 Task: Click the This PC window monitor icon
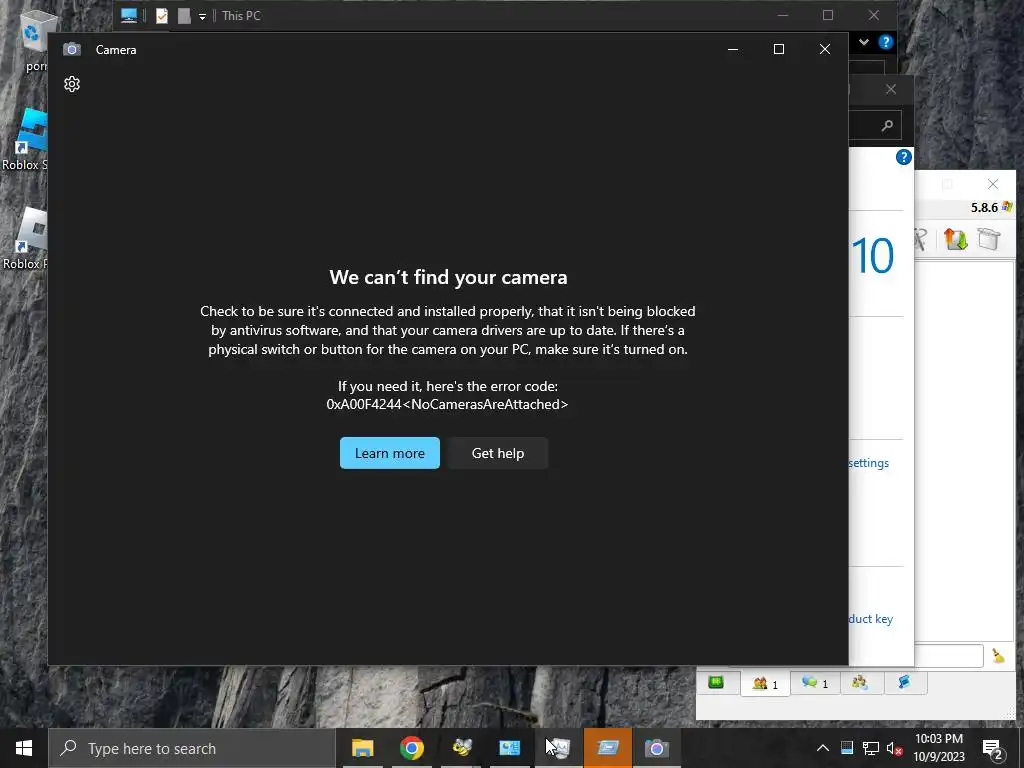coord(129,16)
